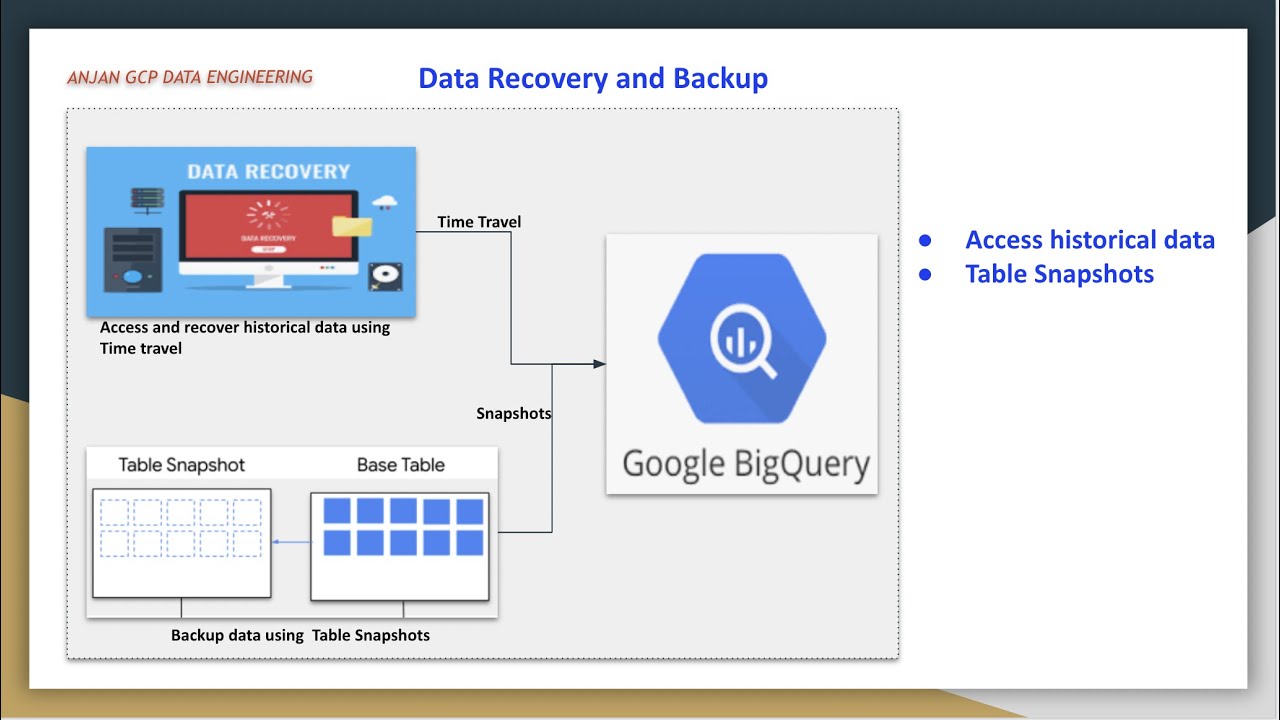Click 'Access and recover historical data using' caption

[x=245, y=327]
